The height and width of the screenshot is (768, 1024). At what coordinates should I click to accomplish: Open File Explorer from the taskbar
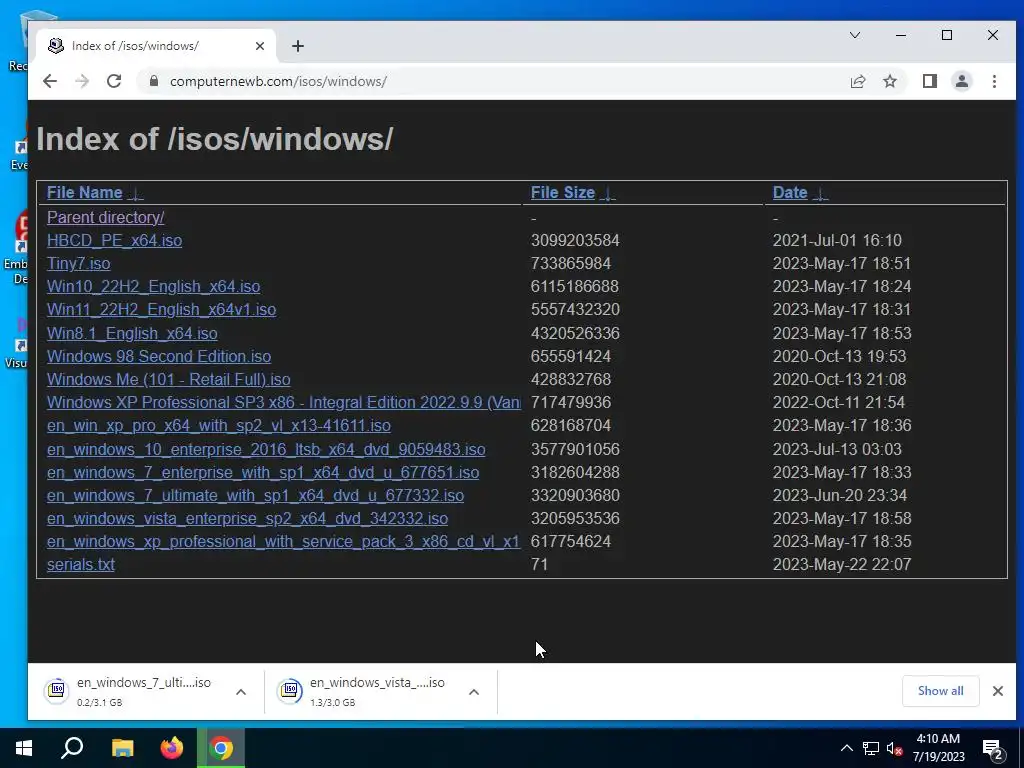click(x=122, y=748)
